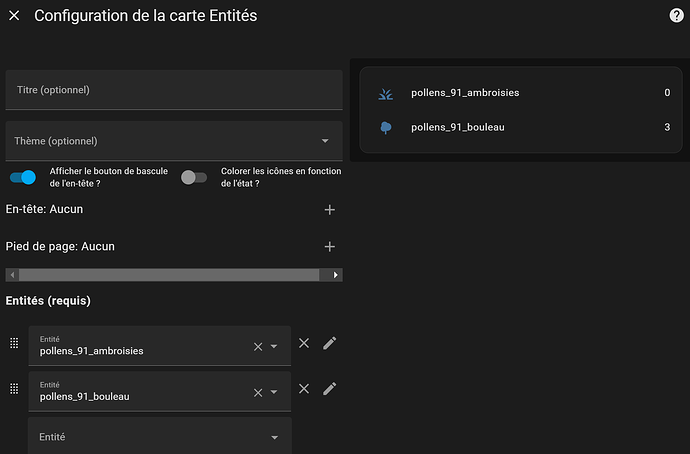Disable the header toggle button switch
This screenshot has height=454, width=690.
(x=23, y=177)
